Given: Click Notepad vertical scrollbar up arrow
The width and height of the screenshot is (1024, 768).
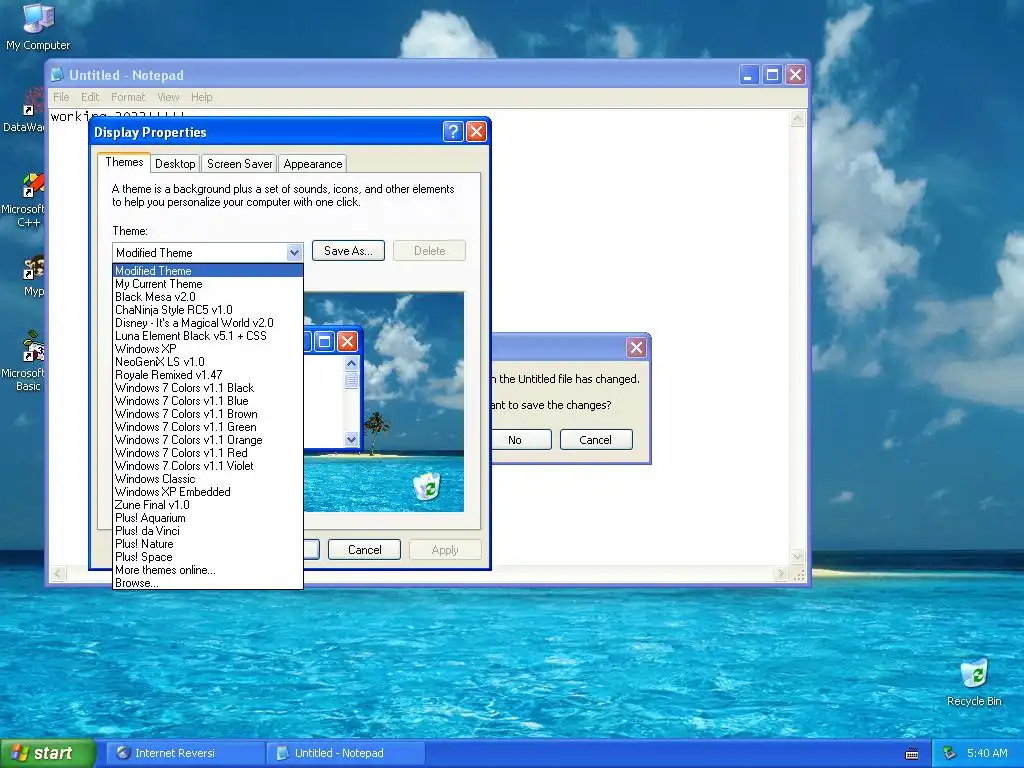Looking at the screenshot, I should 798,118.
